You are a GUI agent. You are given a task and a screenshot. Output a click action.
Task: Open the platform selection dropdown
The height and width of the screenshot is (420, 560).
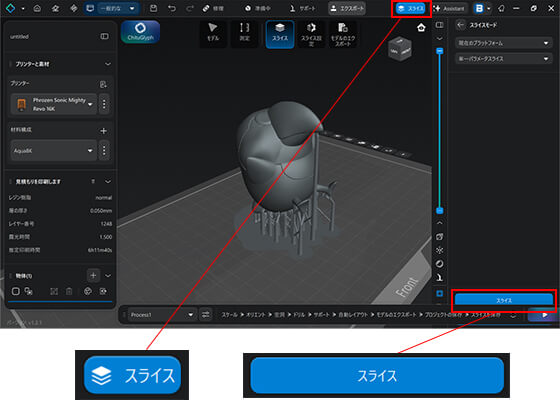click(504, 43)
